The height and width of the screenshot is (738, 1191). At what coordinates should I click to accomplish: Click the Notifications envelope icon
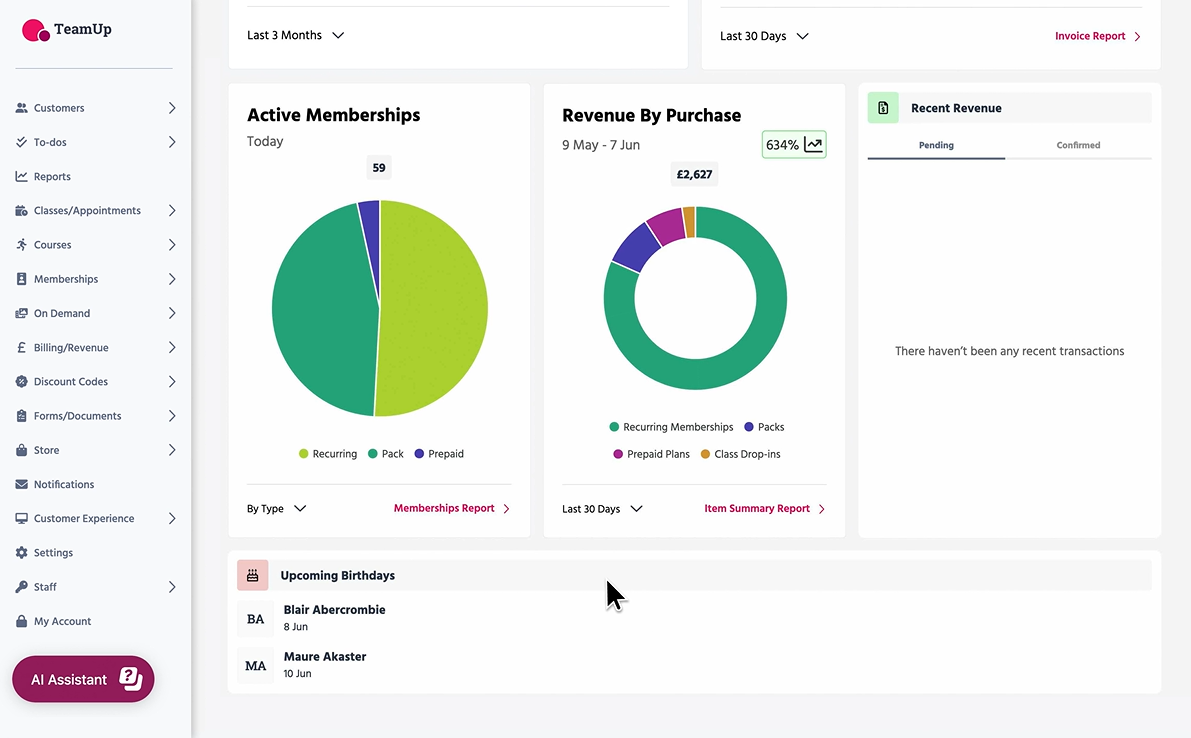(x=21, y=484)
